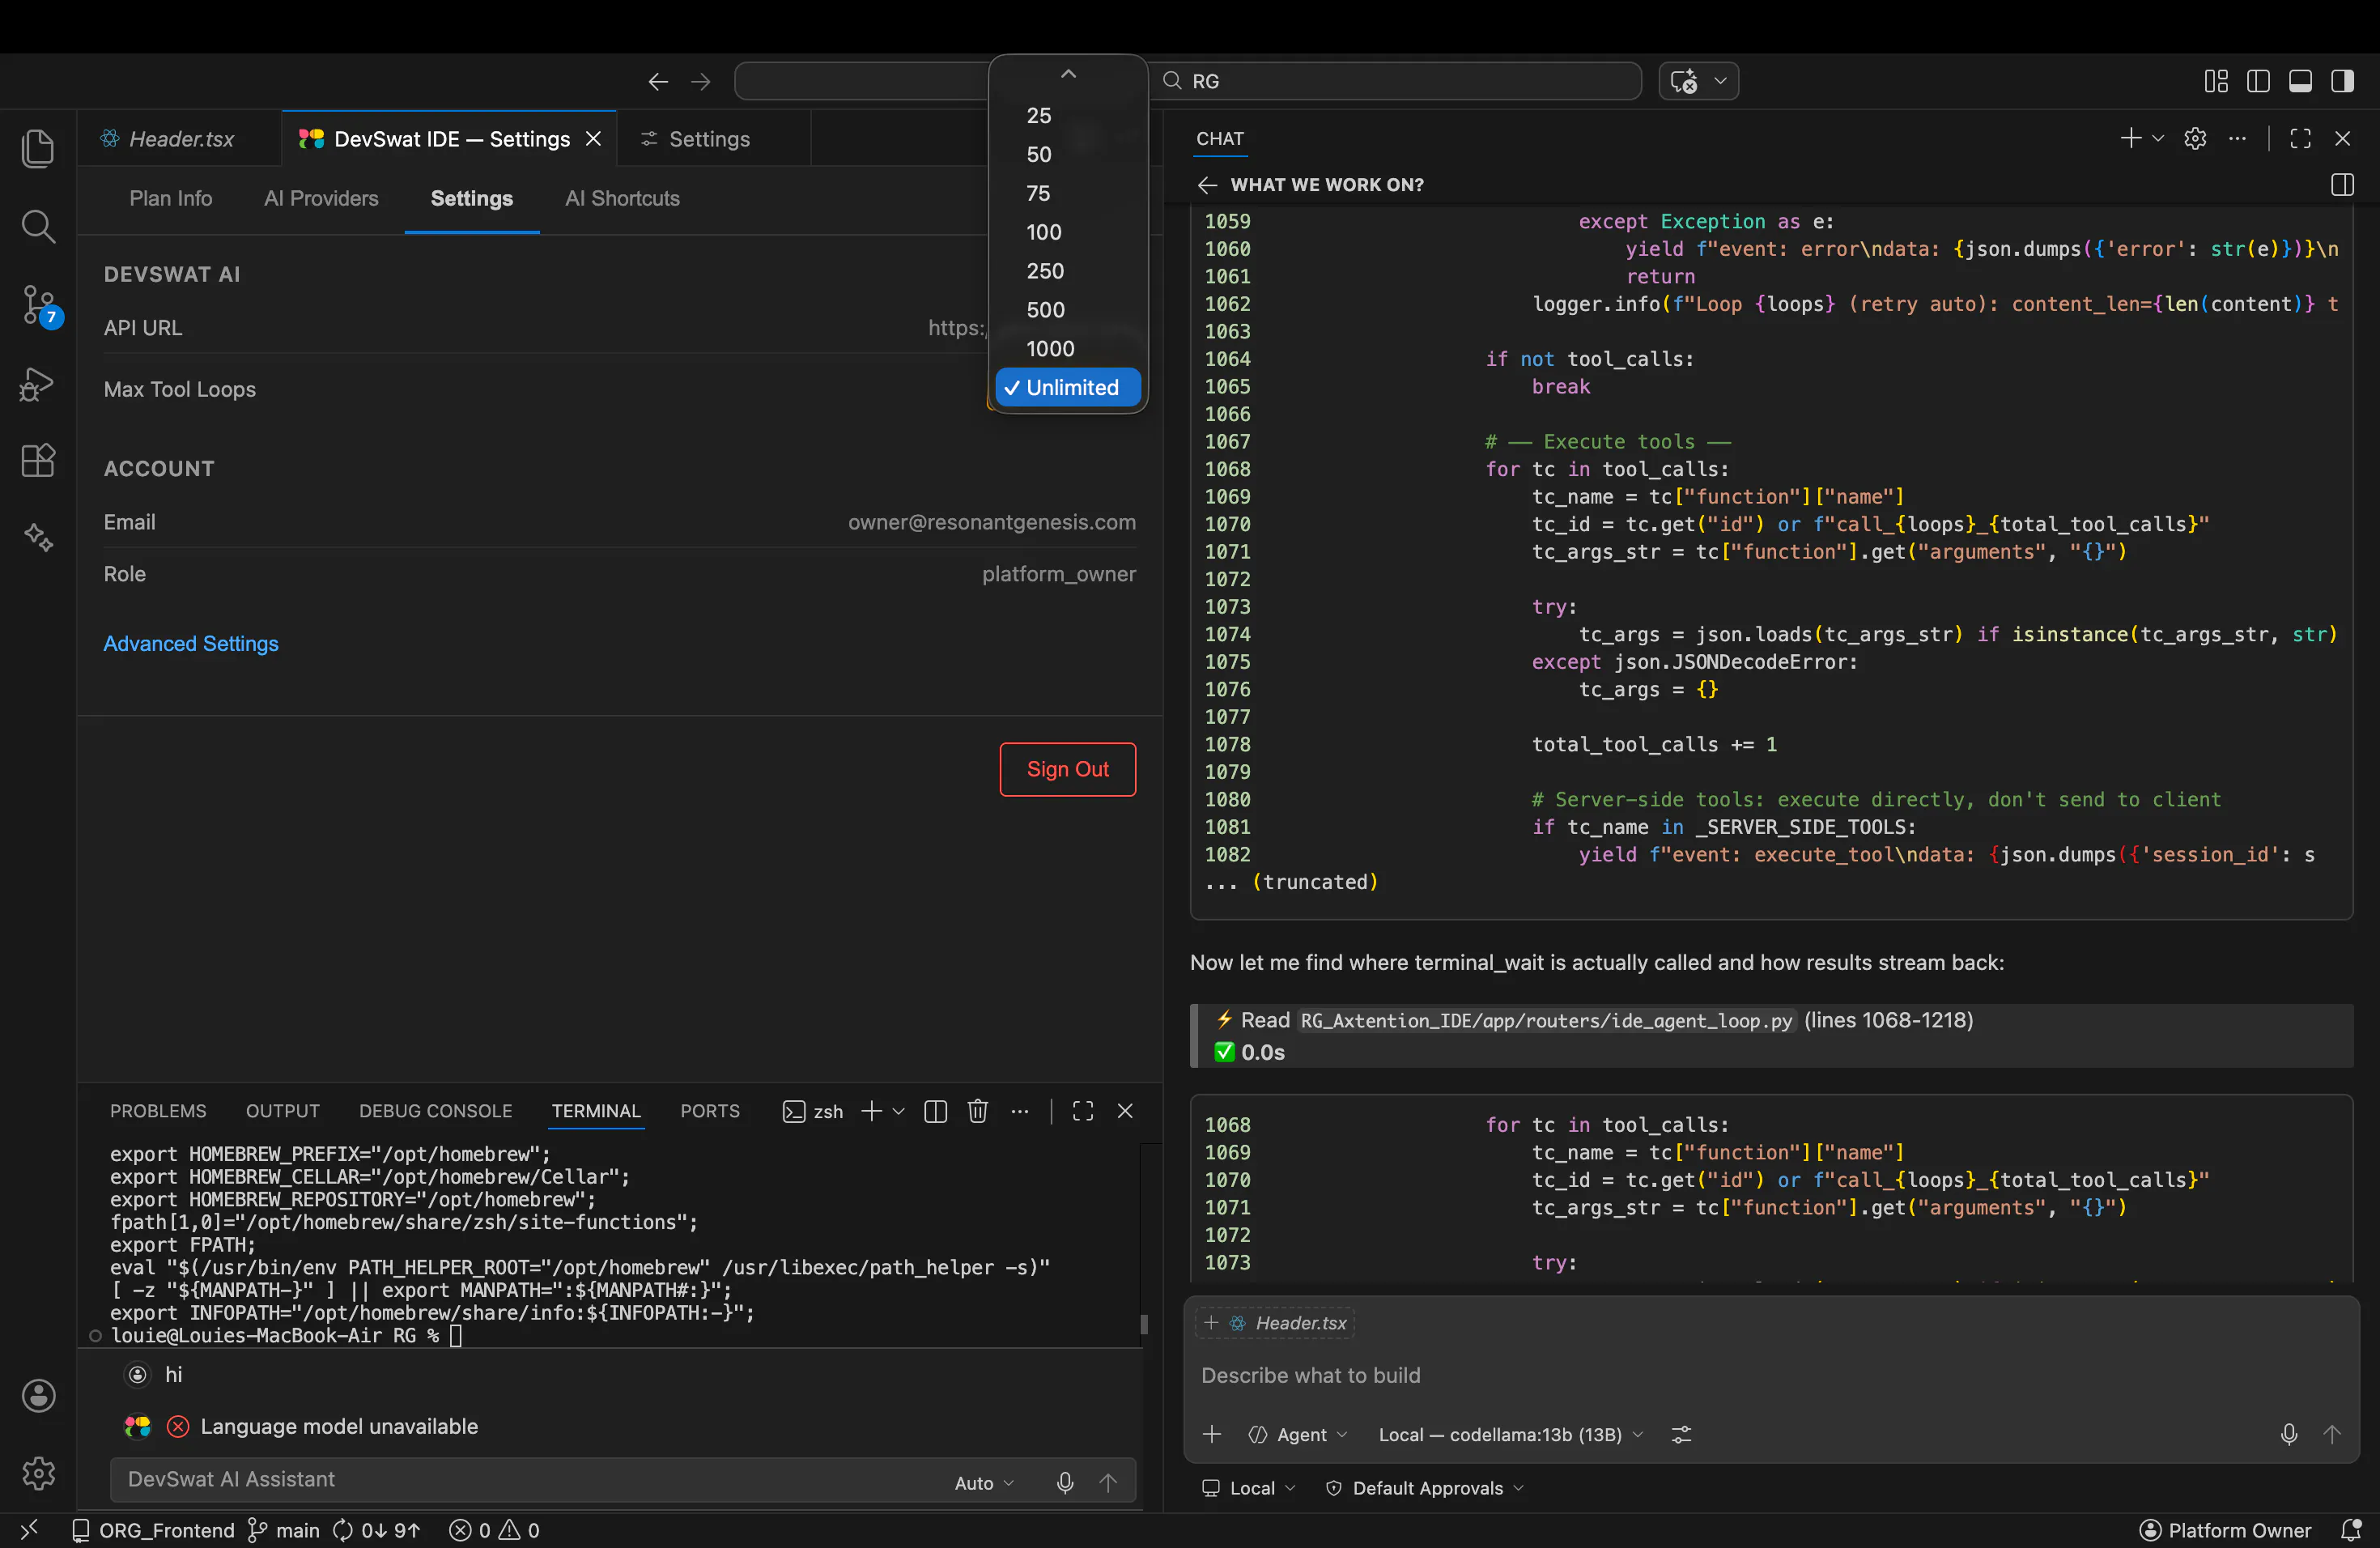Open Run and Debug view
Viewport: 2380px width, 1548px height.
[x=38, y=384]
